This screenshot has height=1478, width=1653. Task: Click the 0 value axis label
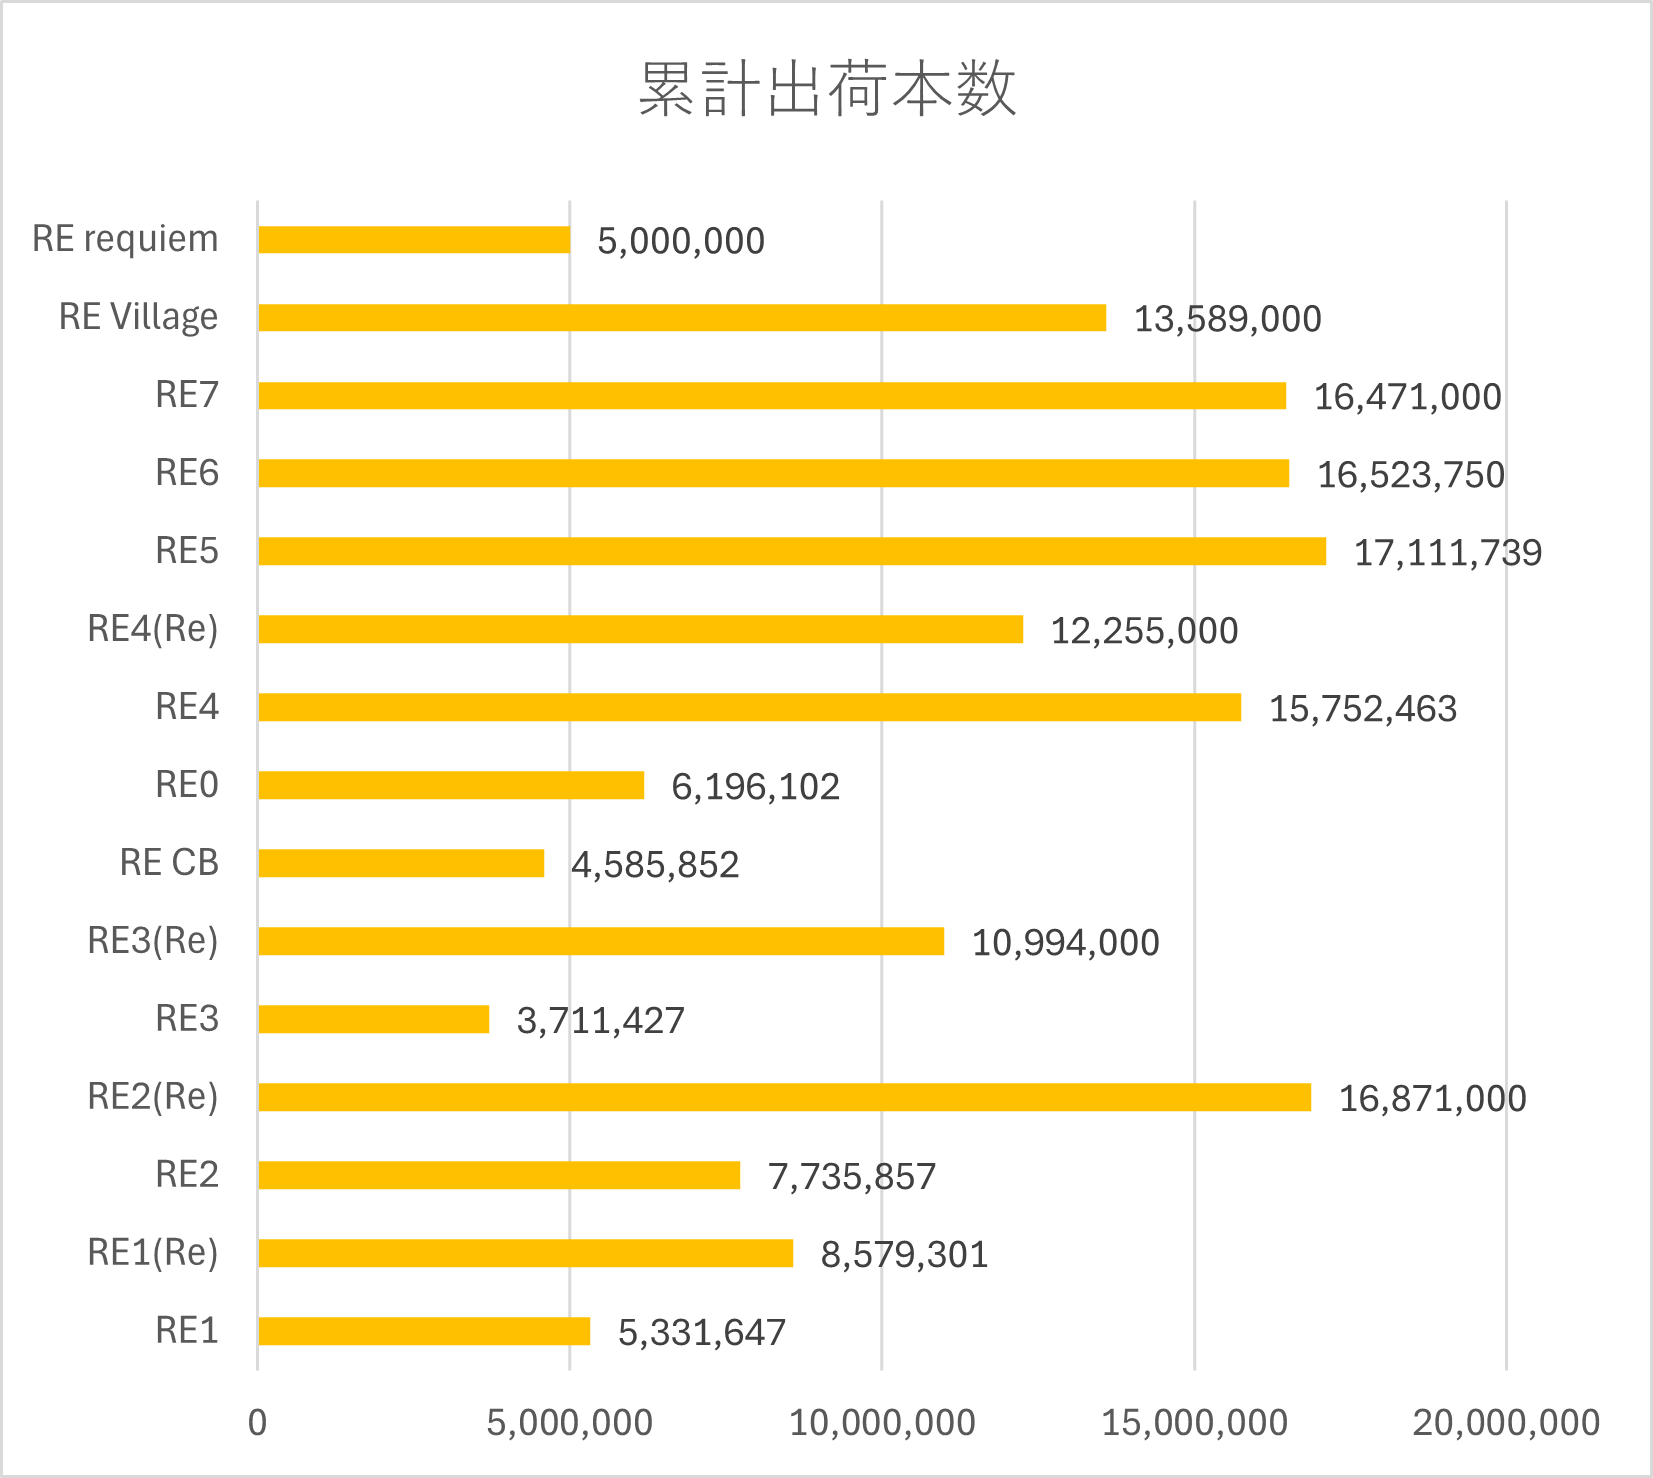click(258, 1423)
